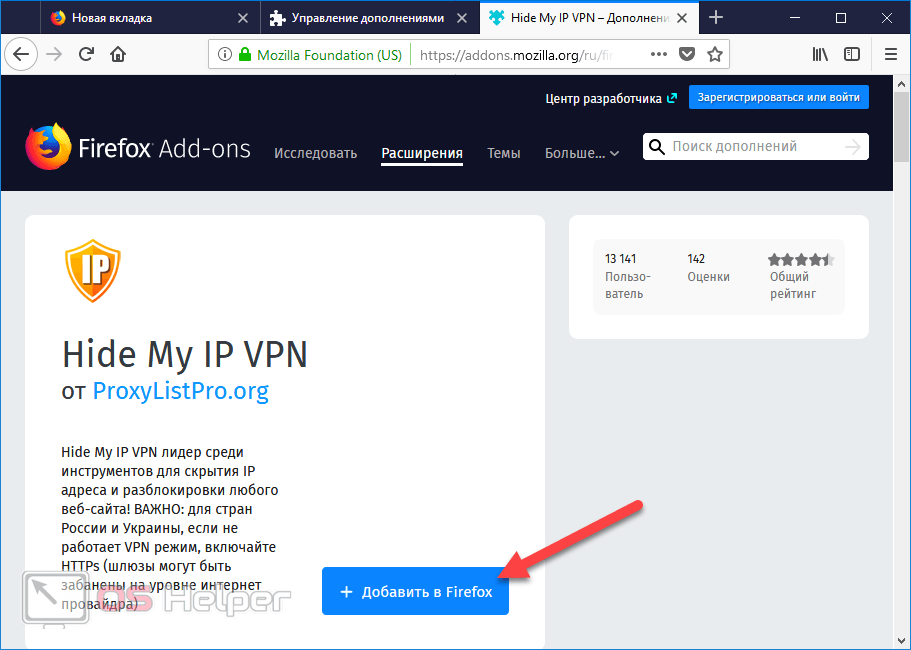911x650 pixels.
Task: Open the ProxyListPro.org author link
Action: 180,390
